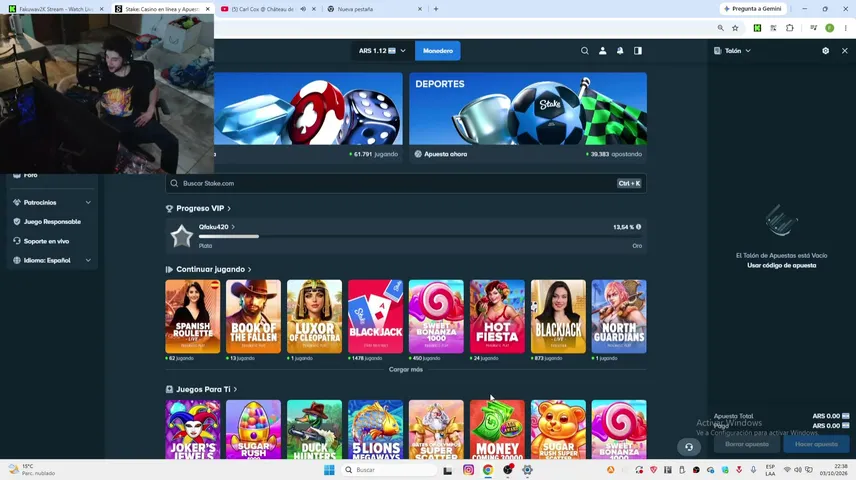Open Joker's Jewels game
Screen dimensions: 856x480
193,429
